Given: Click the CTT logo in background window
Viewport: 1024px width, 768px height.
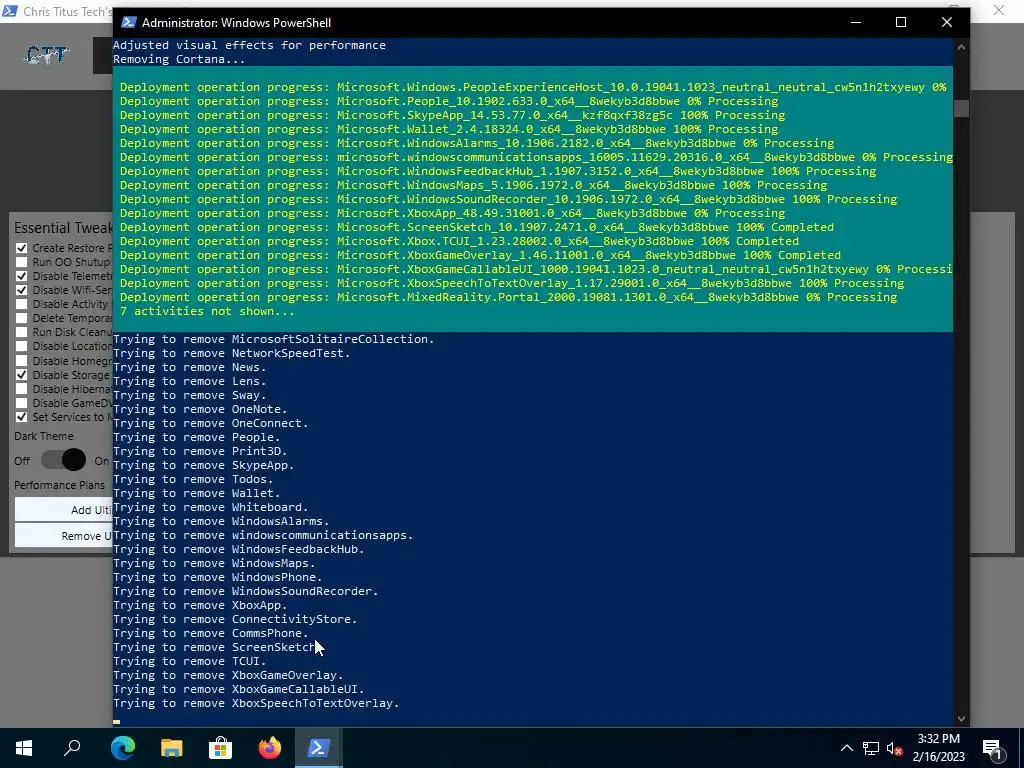Looking at the screenshot, I should click(x=46, y=55).
